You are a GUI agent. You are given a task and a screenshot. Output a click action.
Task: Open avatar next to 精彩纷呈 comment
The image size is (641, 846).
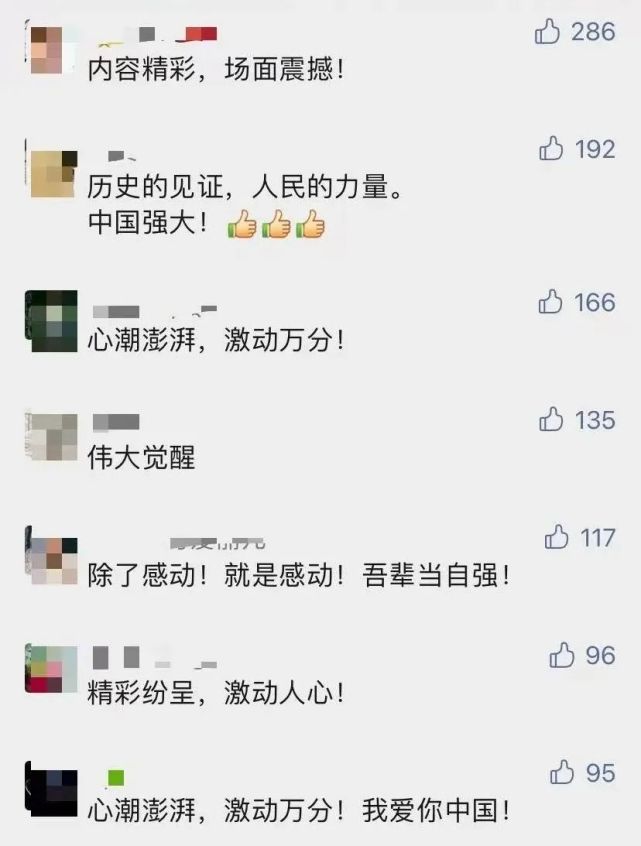pyautogui.click(x=51, y=670)
